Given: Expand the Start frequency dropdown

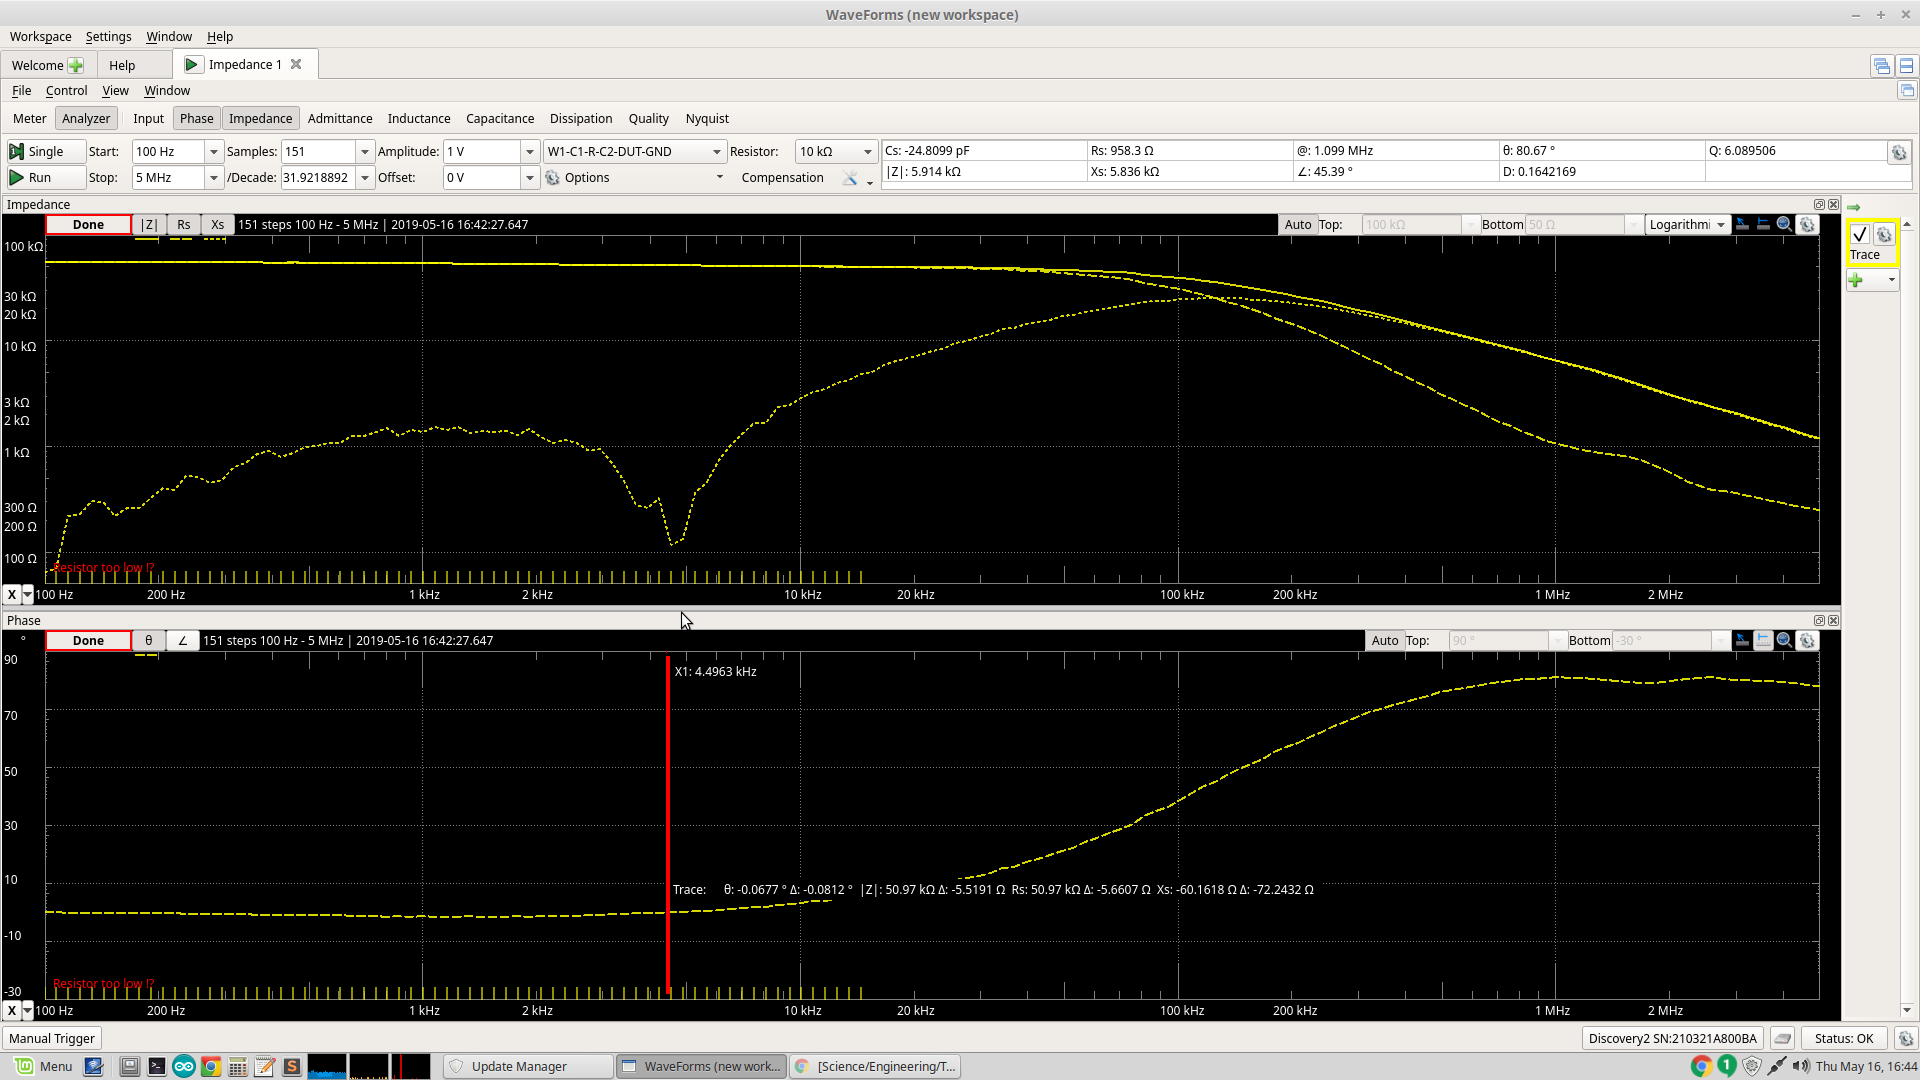Looking at the screenshot, I should [213, 151].
